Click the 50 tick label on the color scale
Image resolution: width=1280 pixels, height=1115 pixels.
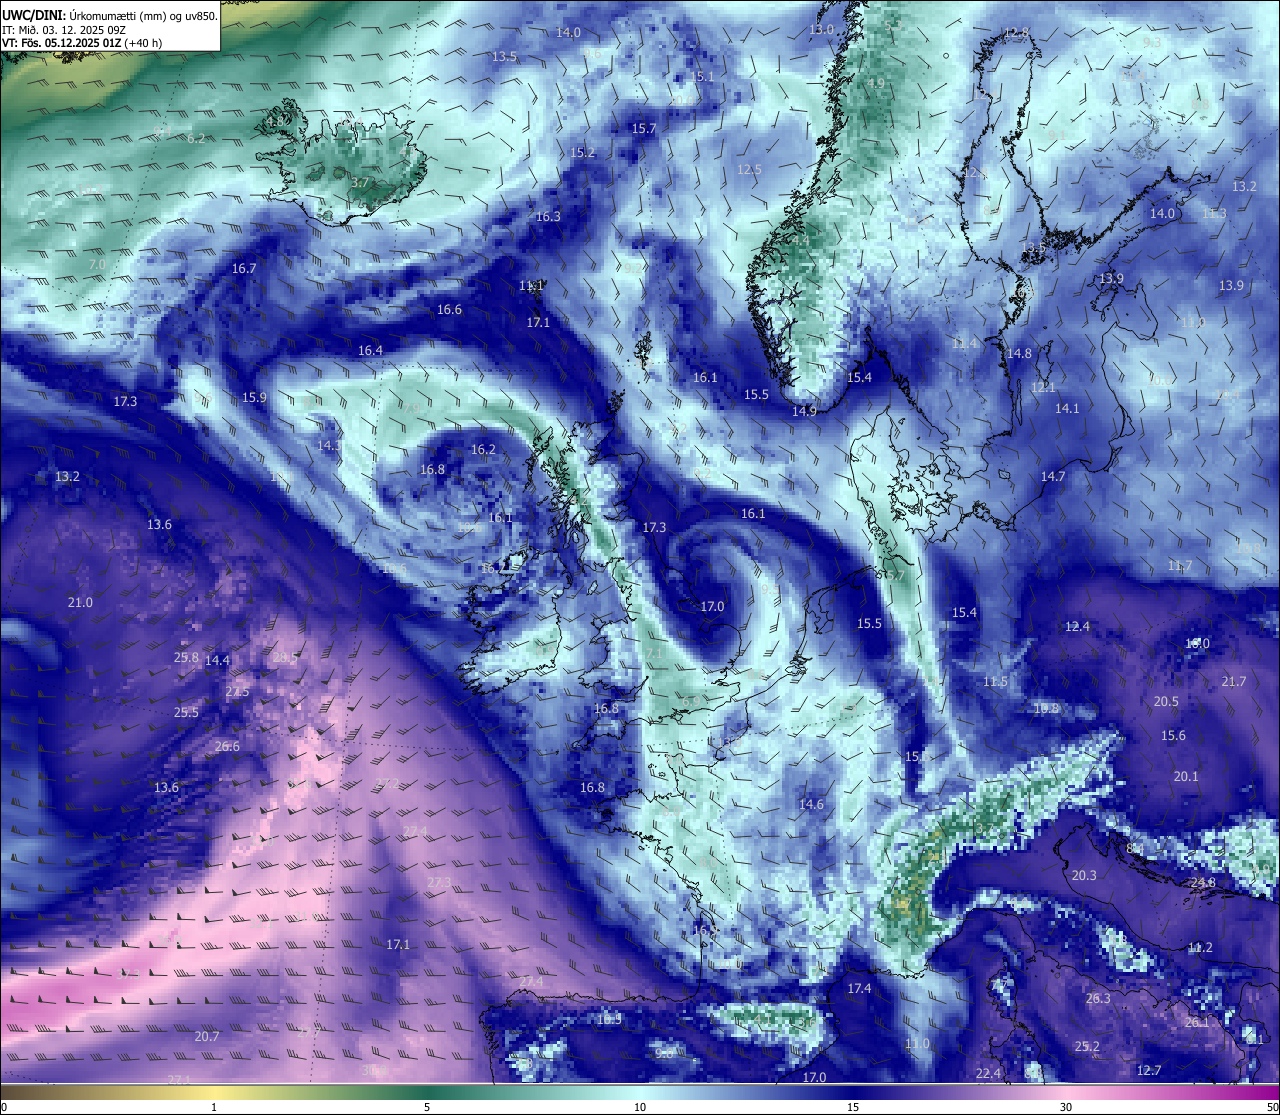pos(1271,1107)
